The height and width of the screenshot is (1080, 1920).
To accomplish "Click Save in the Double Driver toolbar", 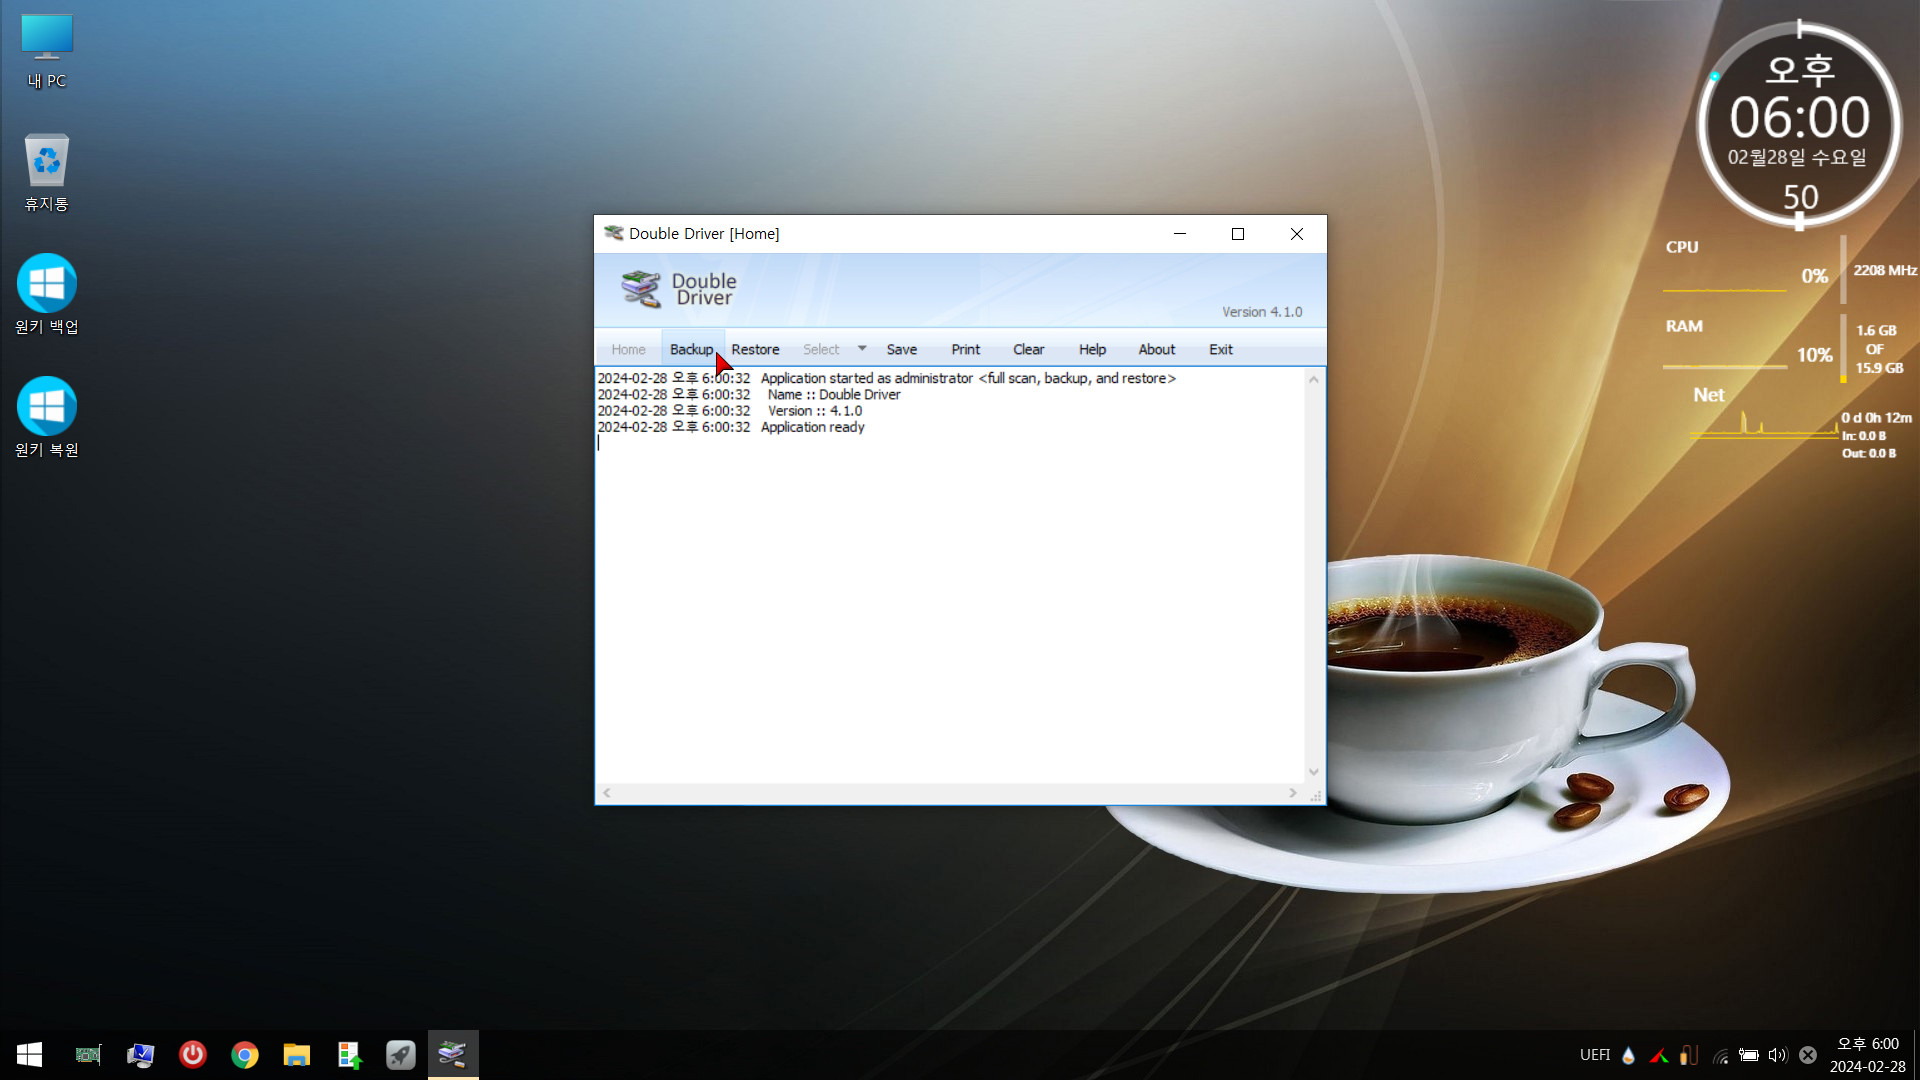I will click(x=901, y=349).
